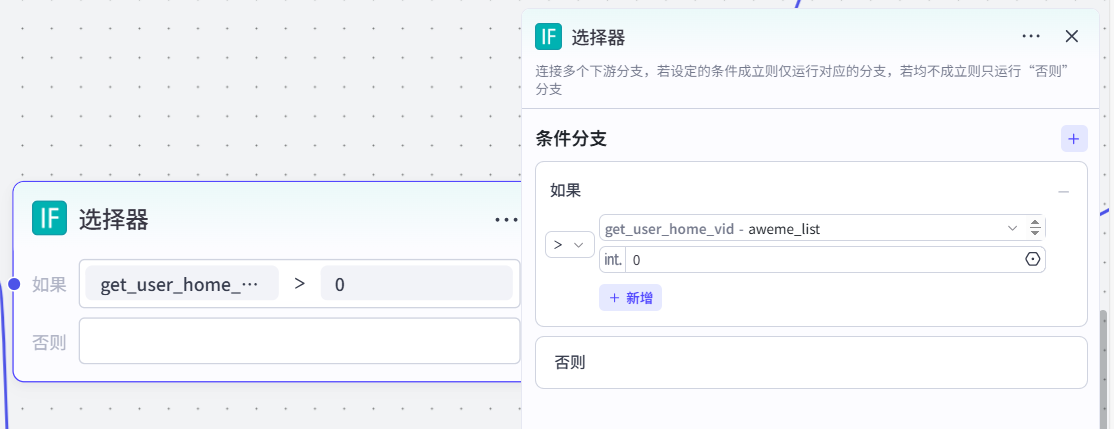Open the get_user_home_vid - aweme_list variable selector
The image size is (1114, 429).
(x=800, y=229)
